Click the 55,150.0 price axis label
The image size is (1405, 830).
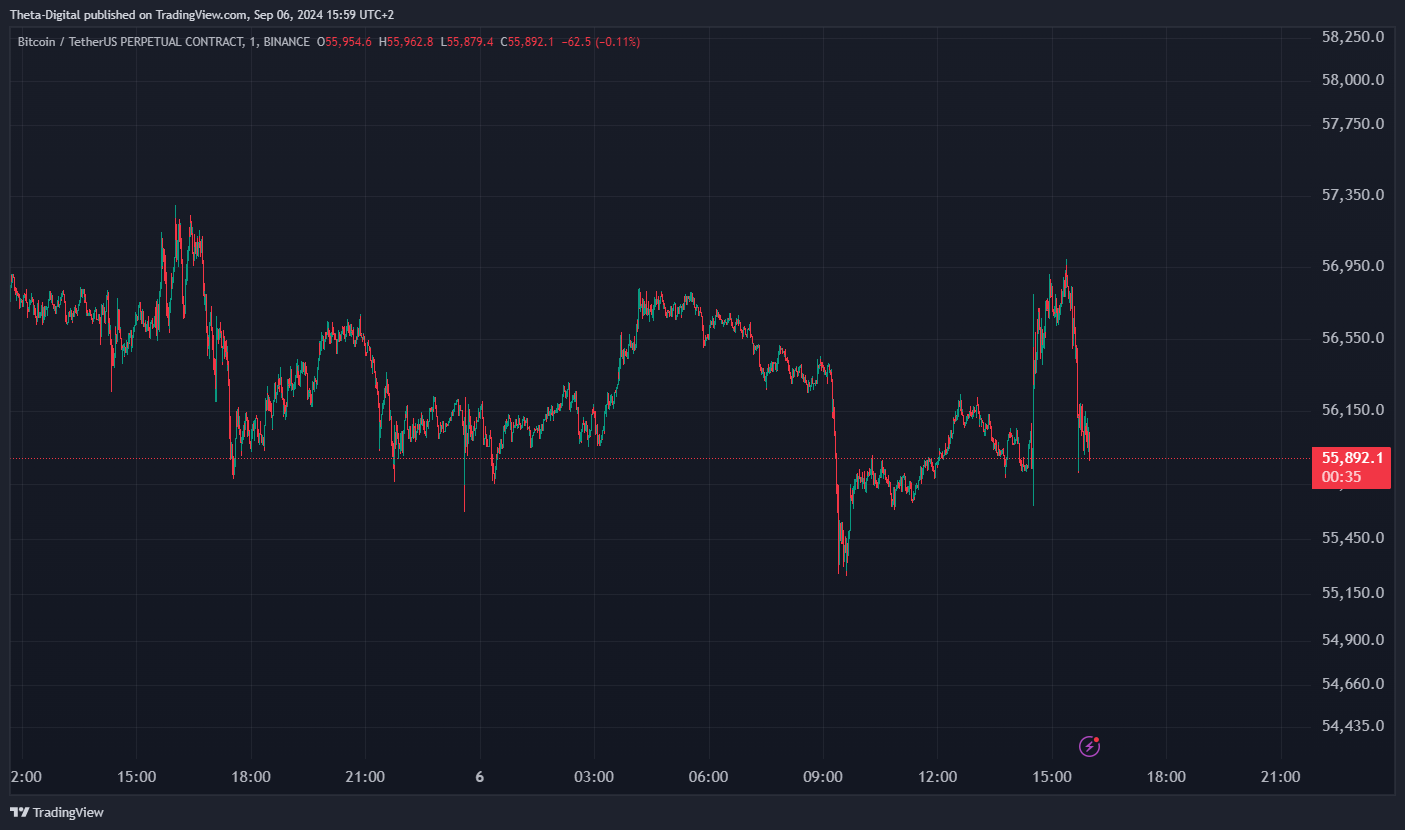pyautogui.click(x=1352, y=593)
